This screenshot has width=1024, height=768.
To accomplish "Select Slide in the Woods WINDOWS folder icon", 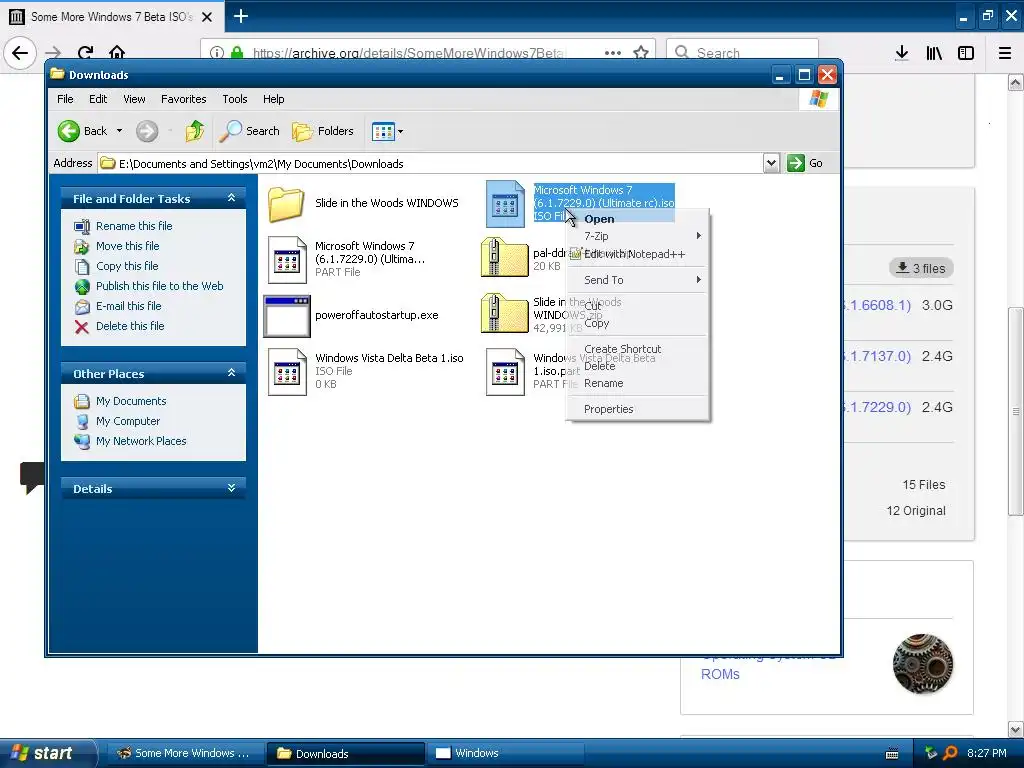I will coord(286,204).
